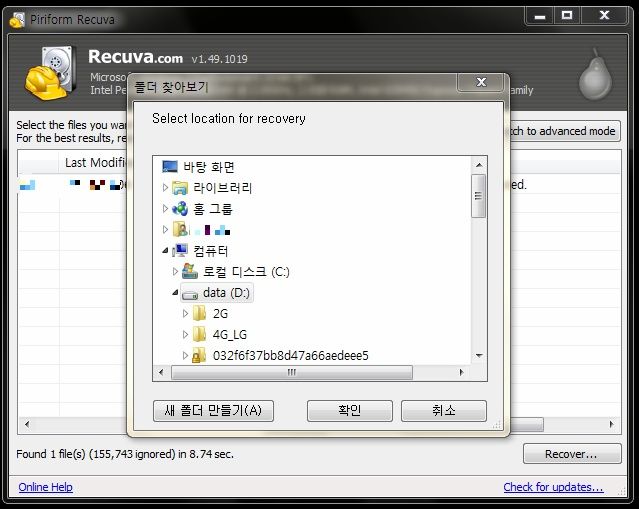Click the Recuva hard-hat drive logo

coord(51,73)
